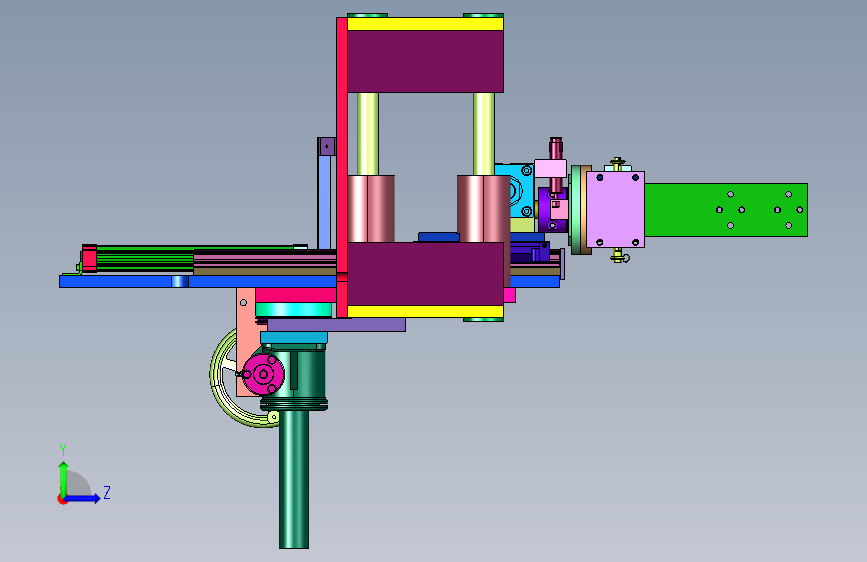This screenshot has width=867, height=562.
Task: Select the magenta round flange with bolt holes
Action: click(x=263, y=374)
